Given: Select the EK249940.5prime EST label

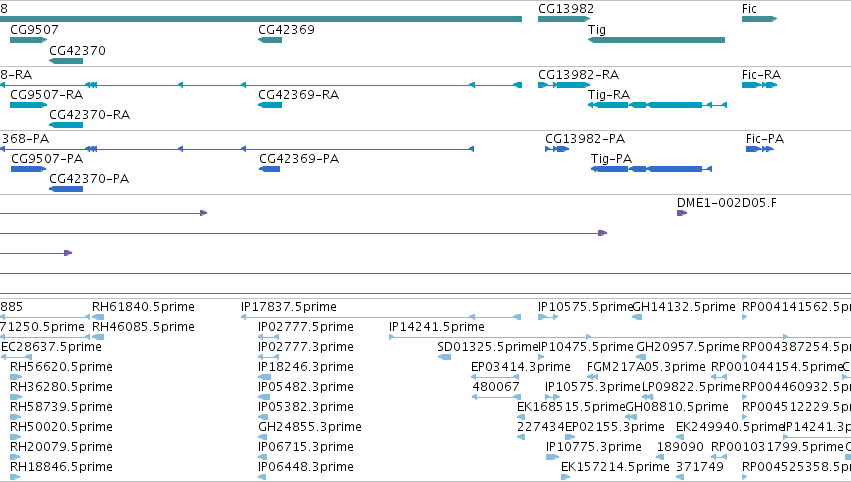Looking at the screenshot, I should point(730,427).
